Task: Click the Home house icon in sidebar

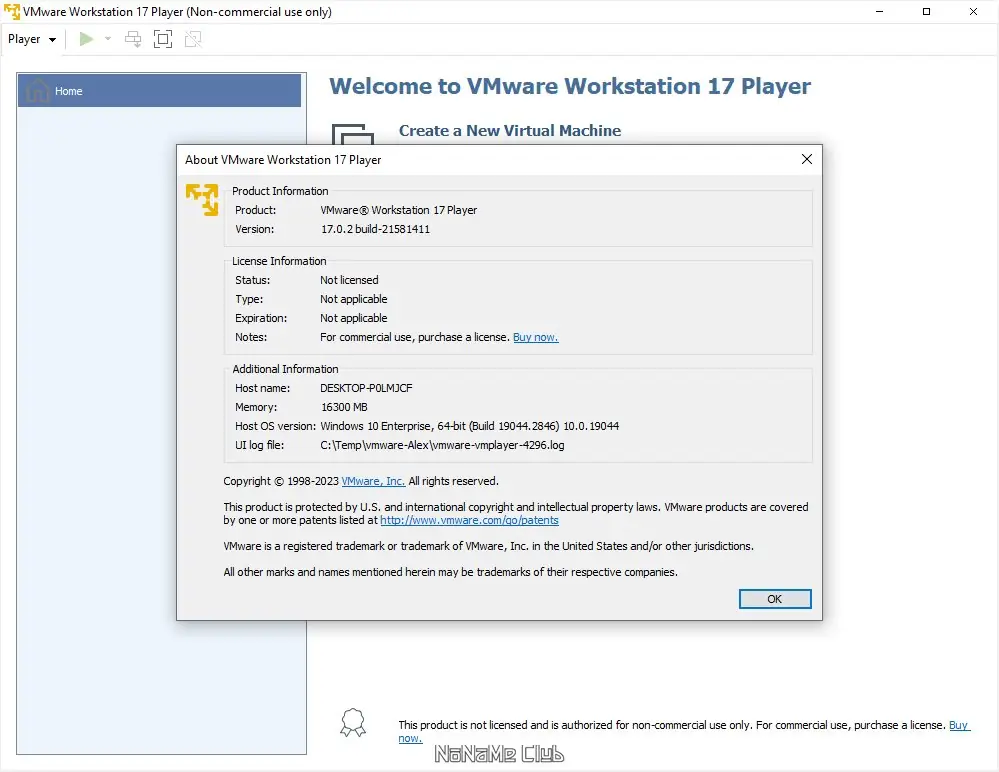Action: click(37, 90)
